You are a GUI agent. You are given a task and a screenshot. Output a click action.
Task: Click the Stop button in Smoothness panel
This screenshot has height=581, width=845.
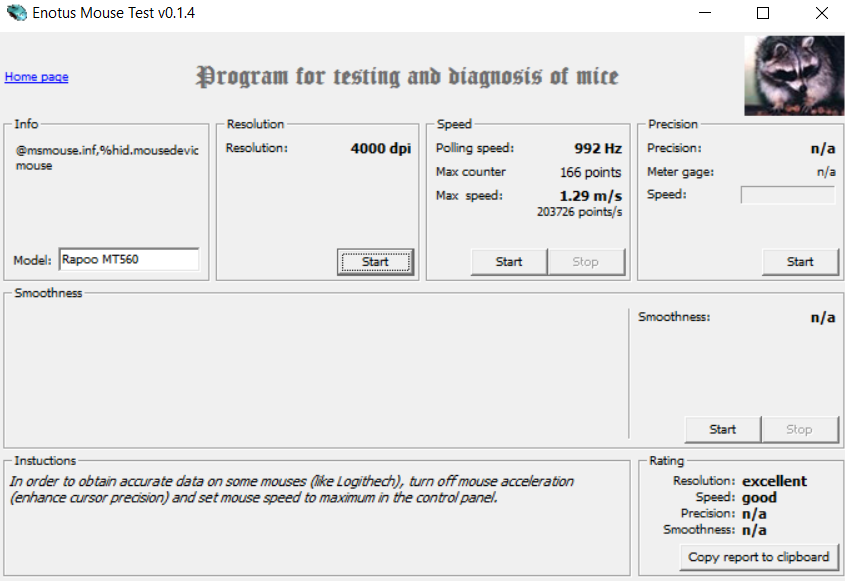tap(800, 430)
